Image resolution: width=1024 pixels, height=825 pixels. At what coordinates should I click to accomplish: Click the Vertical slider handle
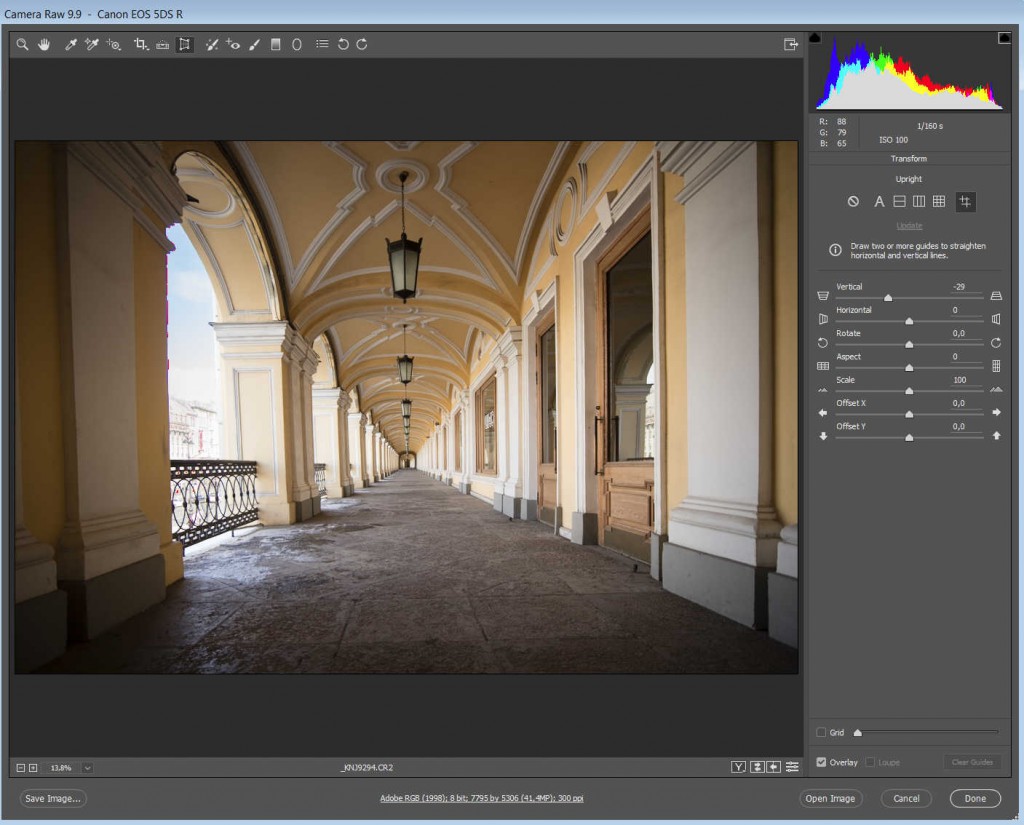[x=888, y=298]
